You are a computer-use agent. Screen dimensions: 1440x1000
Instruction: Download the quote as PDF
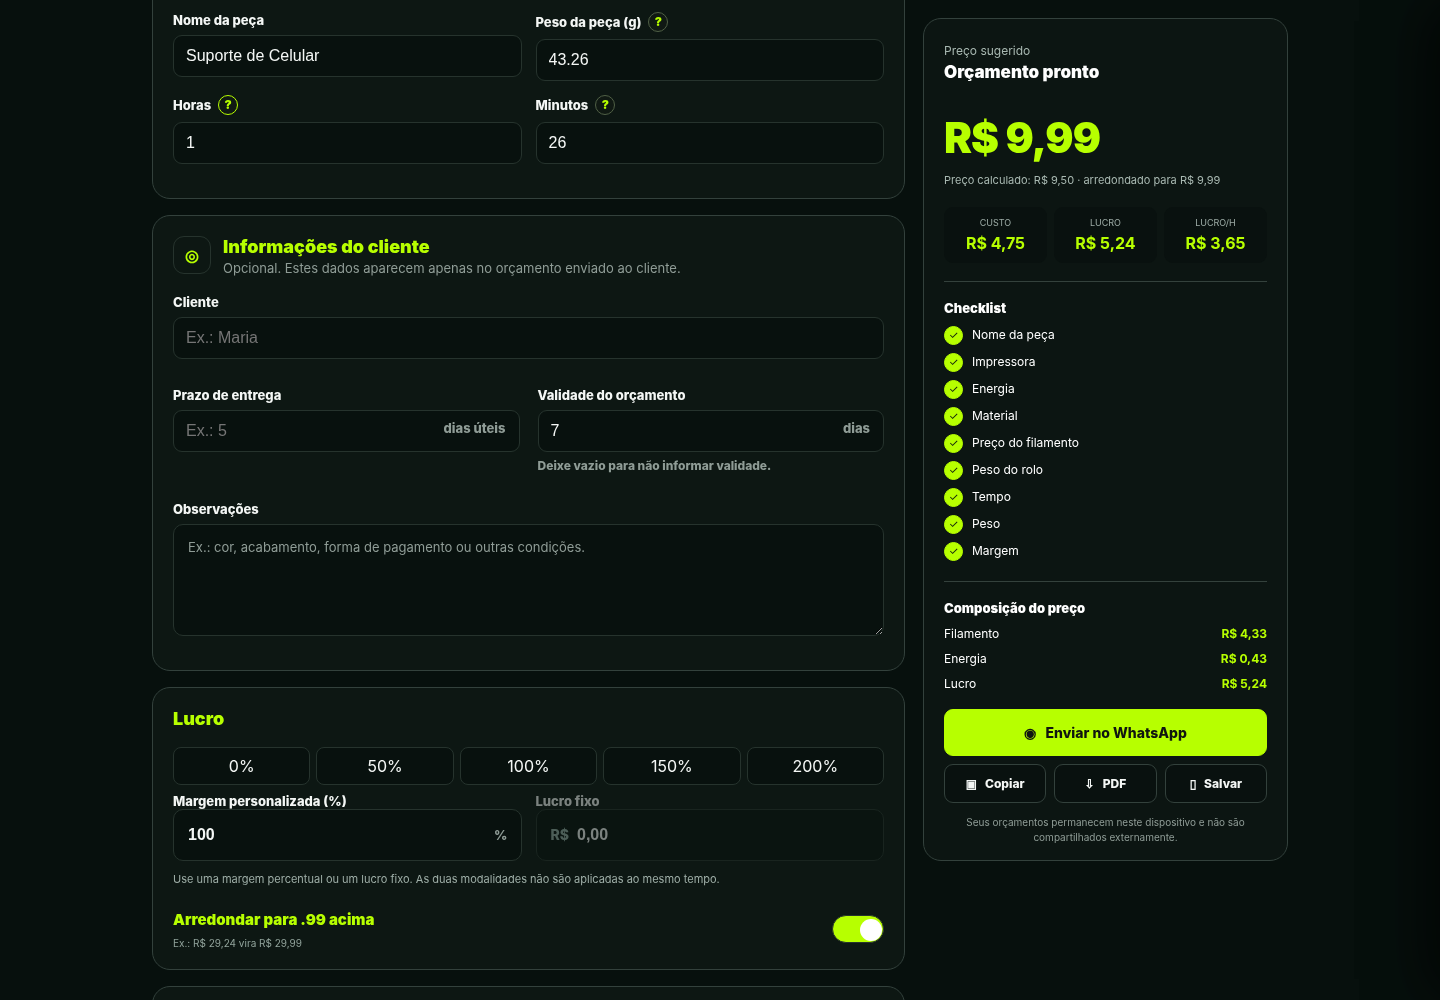tap(1105, 784)
